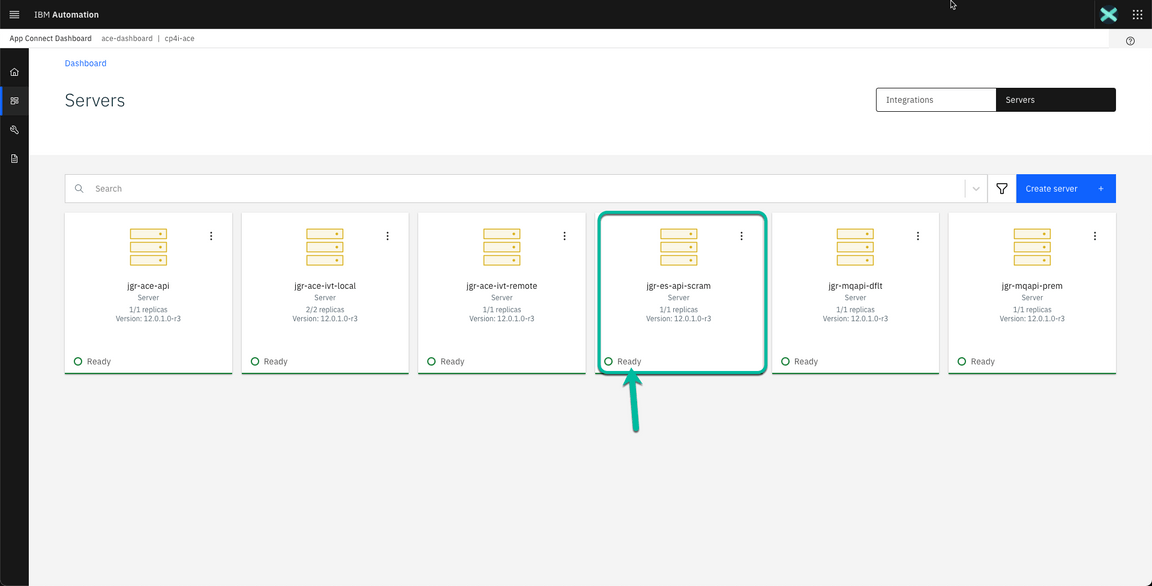The height and width of the screenshot is (586, 1152).
Task: Click the wrench tools icon in sidebar
Action: [14, 129]
